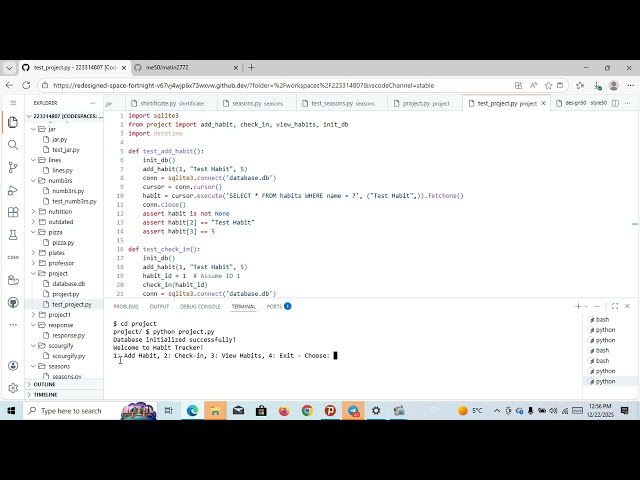Open the Extensions view

click(x=13, y=212)
